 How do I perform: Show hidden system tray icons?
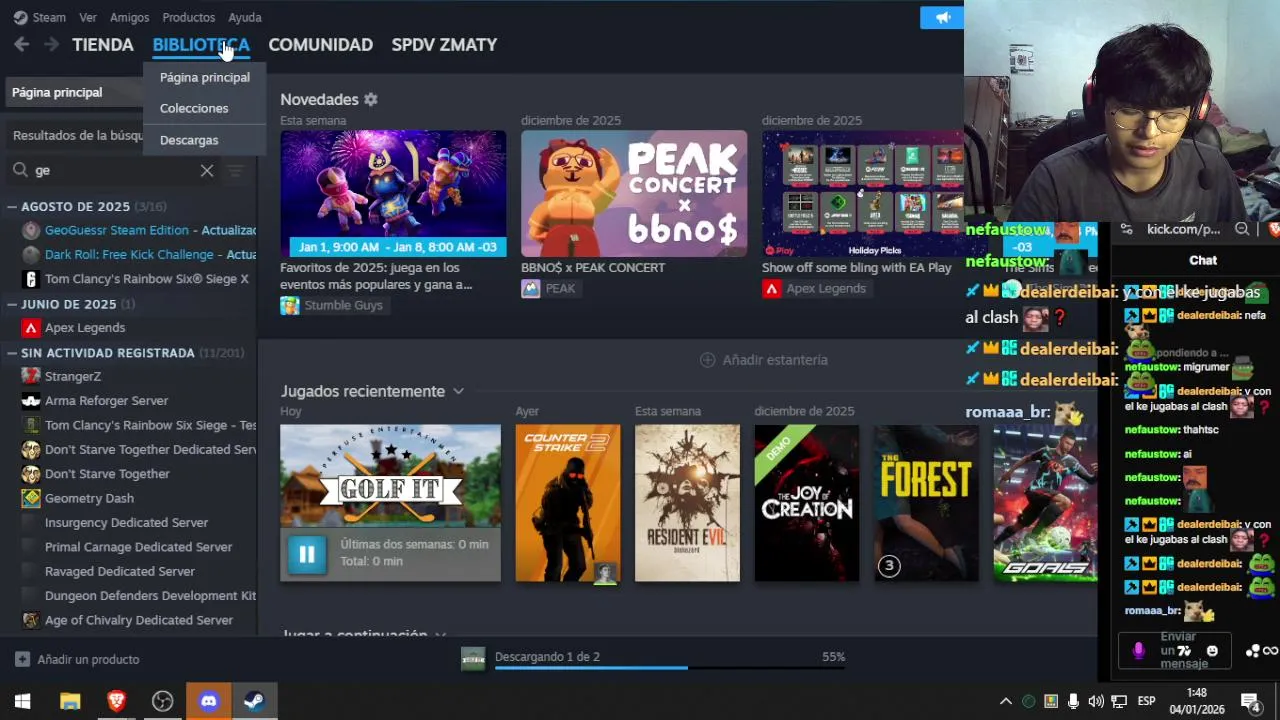click(1006, 701)
